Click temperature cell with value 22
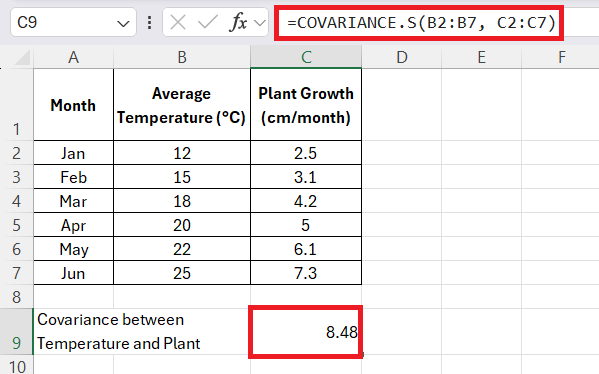599x374 pixels. 182,249
